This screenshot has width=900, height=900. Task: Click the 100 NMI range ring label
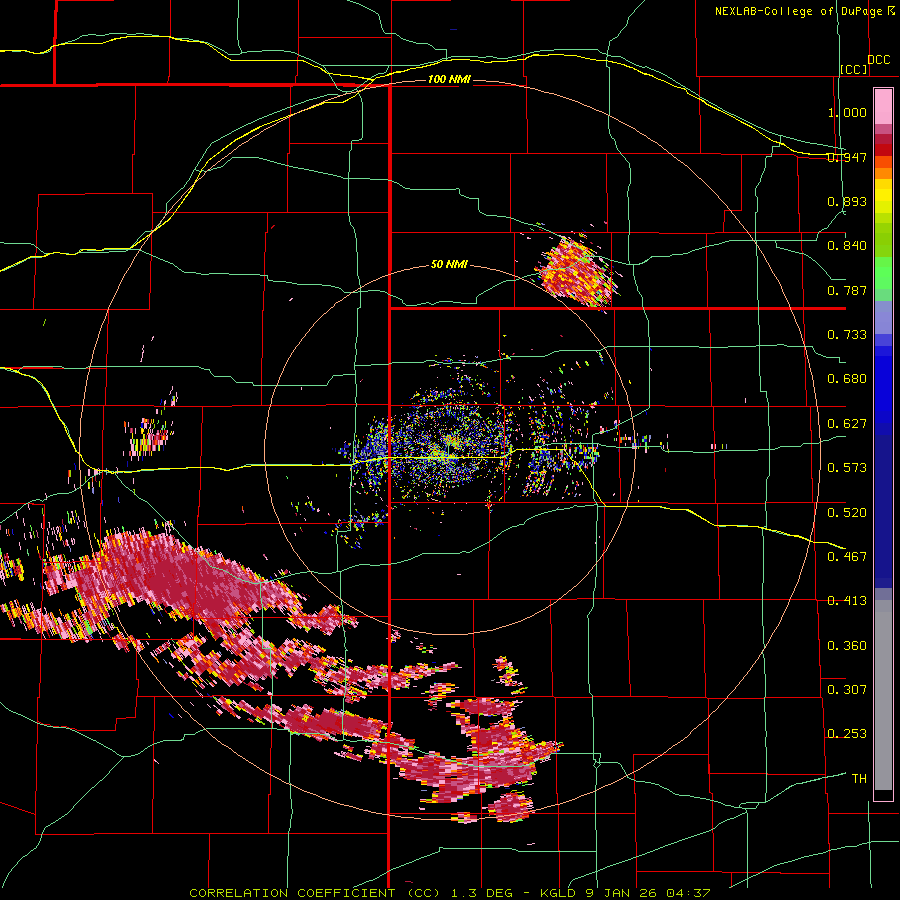click(449, 79)
